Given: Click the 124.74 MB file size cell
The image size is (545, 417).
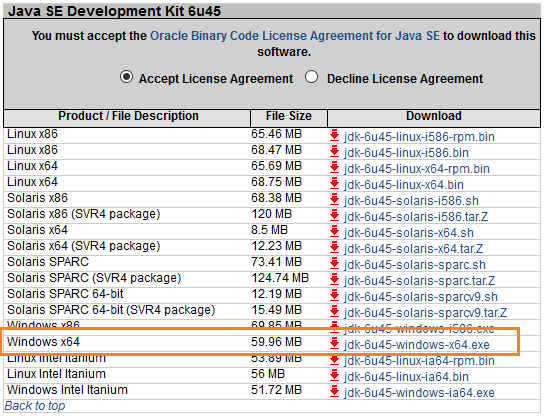Looking at the screenshot, I should [280, 278].
